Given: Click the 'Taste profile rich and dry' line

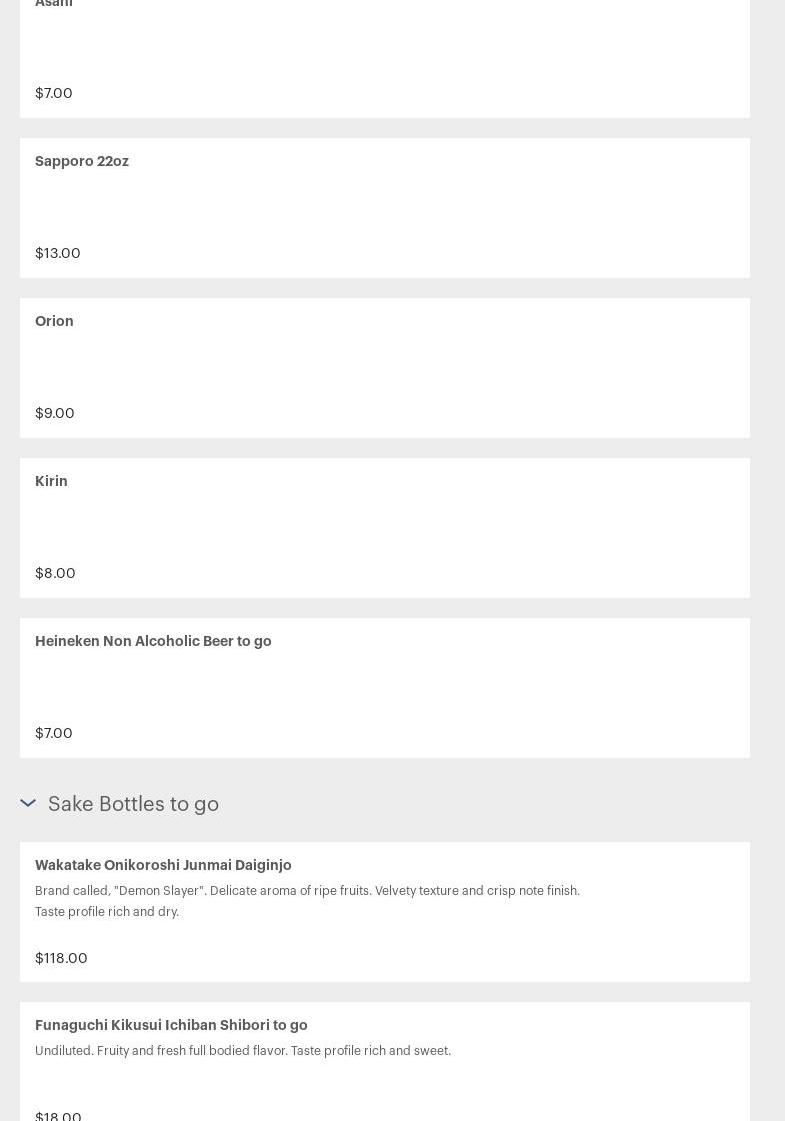Looking at the screenshot, I should [x=107, y=912].
